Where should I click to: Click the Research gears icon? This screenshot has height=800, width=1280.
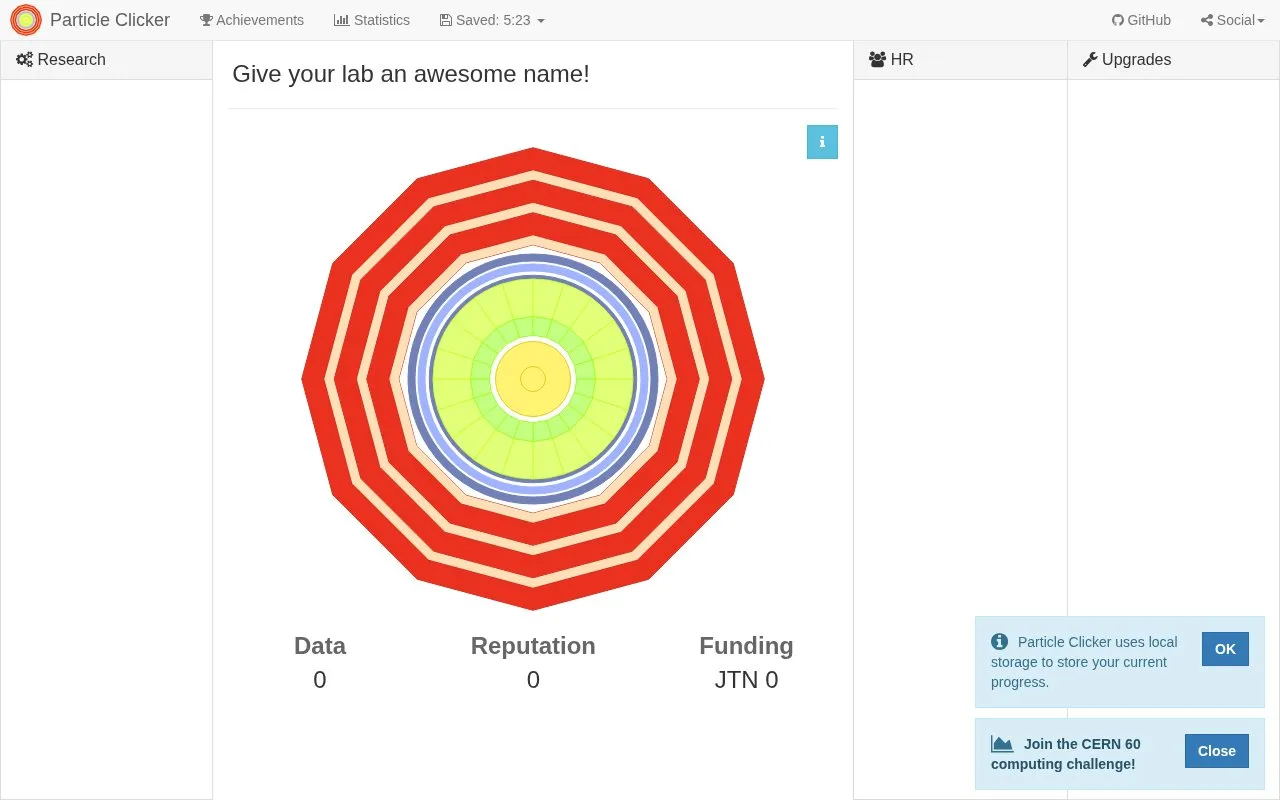25,60
